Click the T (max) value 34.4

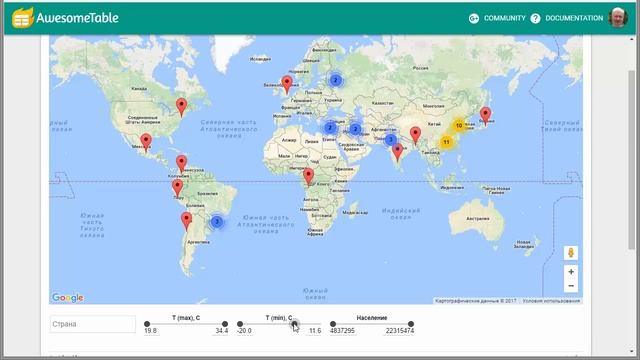(x=222, y=331)
